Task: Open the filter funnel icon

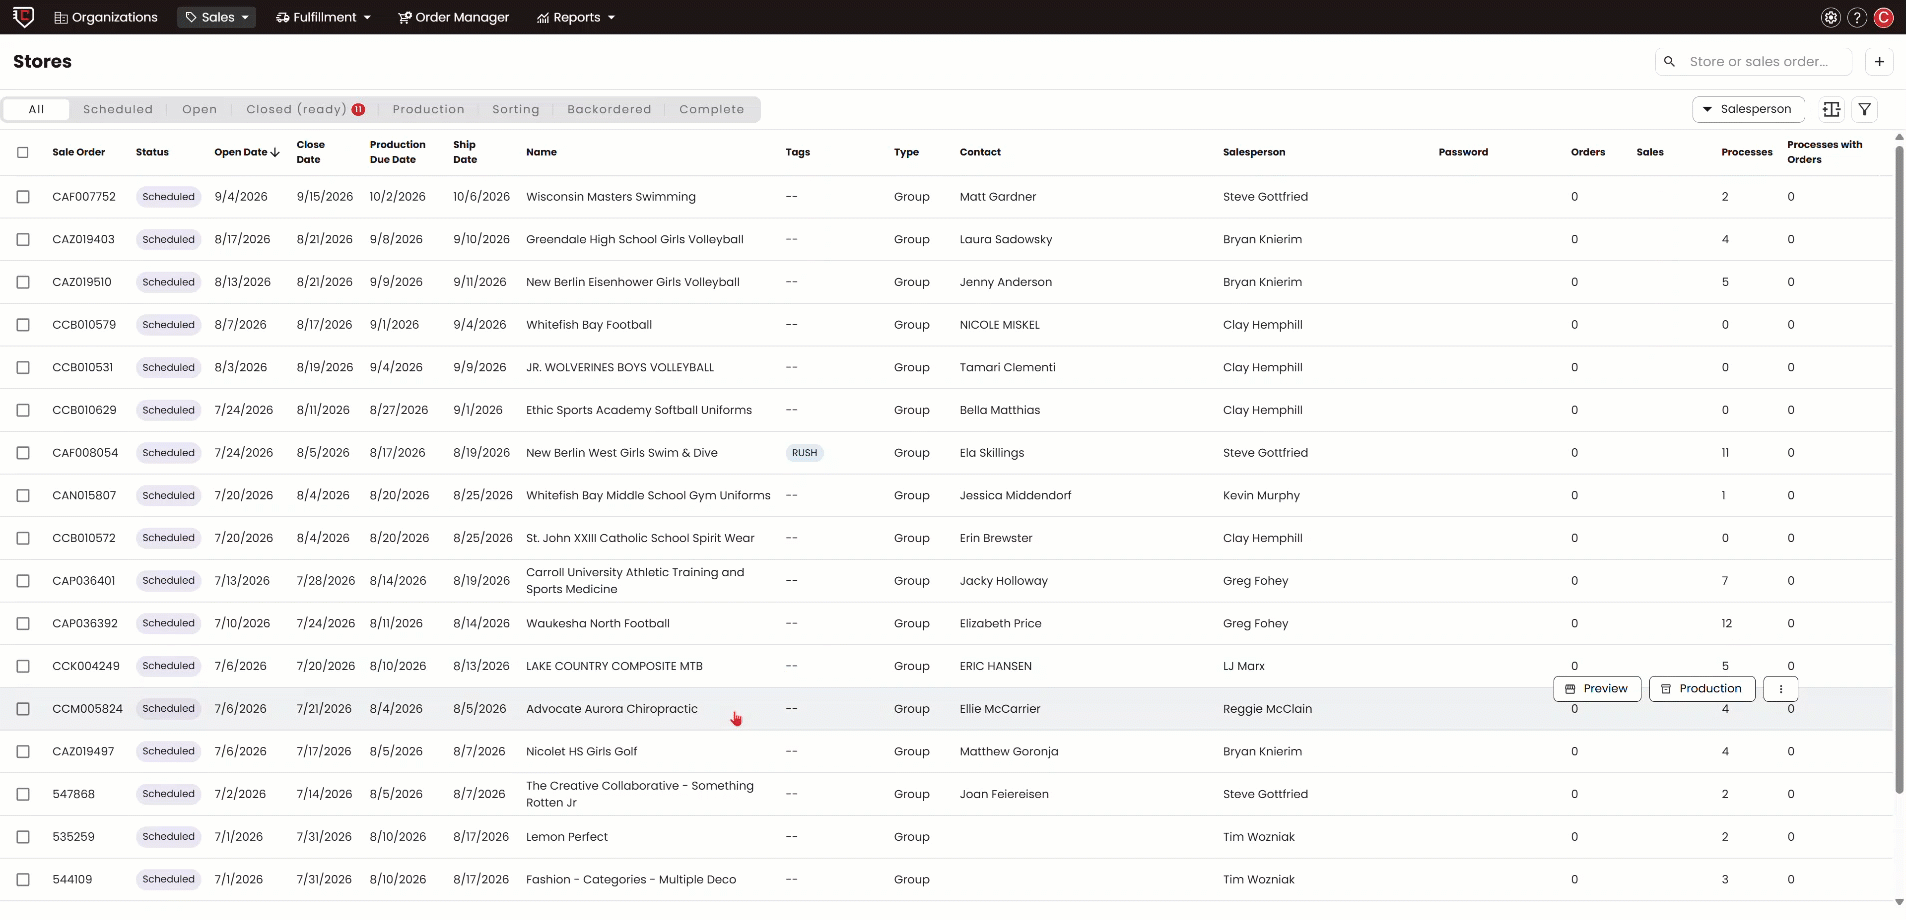Action: (1865, 109)
